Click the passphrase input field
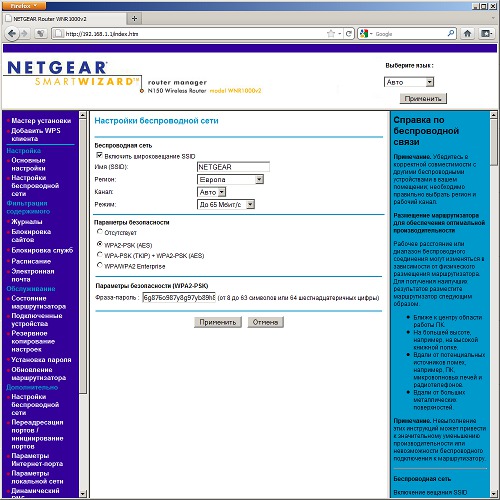This screenshot has width=500, height=500. tap(179, 297)
